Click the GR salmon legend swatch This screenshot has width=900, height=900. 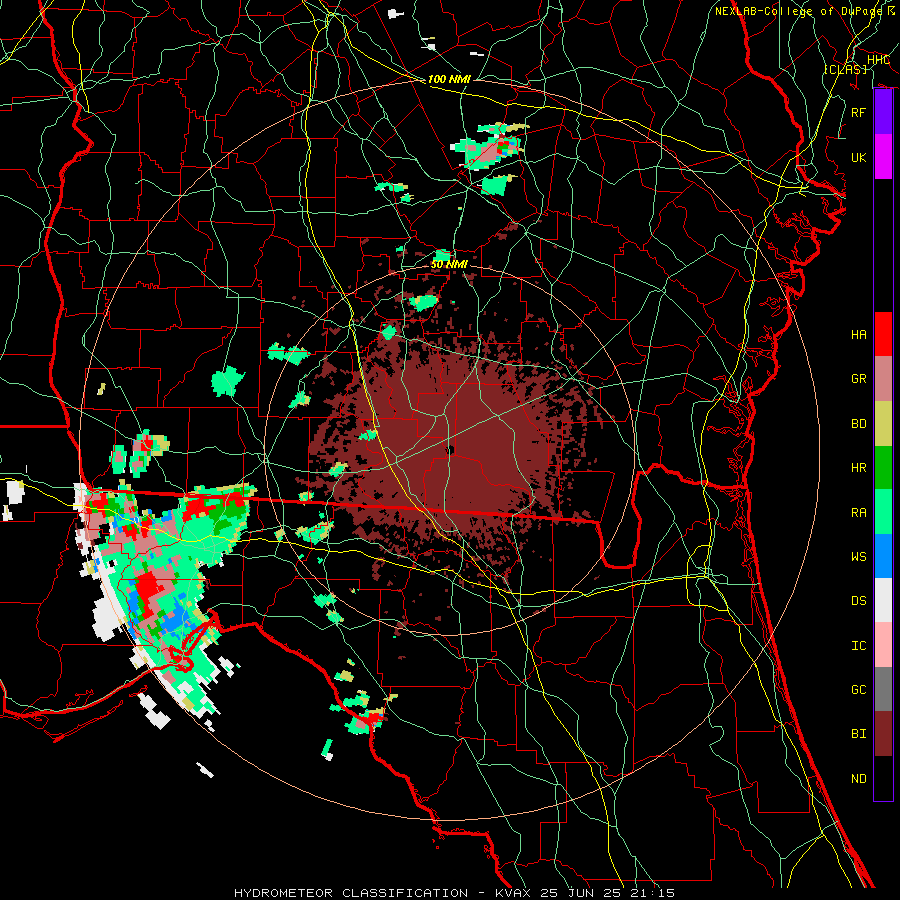pos(883,379)
